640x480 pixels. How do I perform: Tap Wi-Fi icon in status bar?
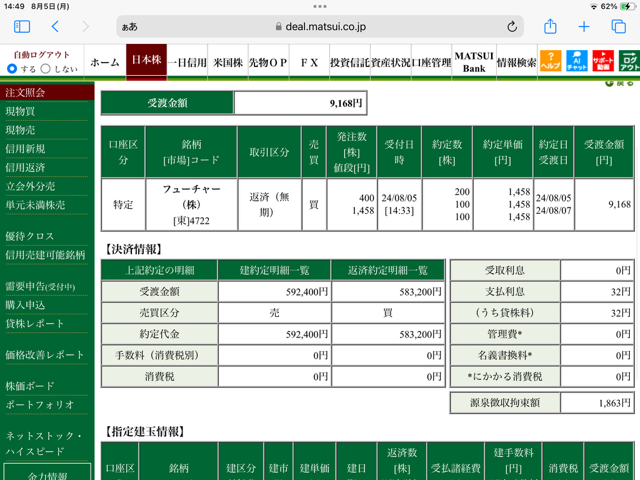click(x=594, y=7)
